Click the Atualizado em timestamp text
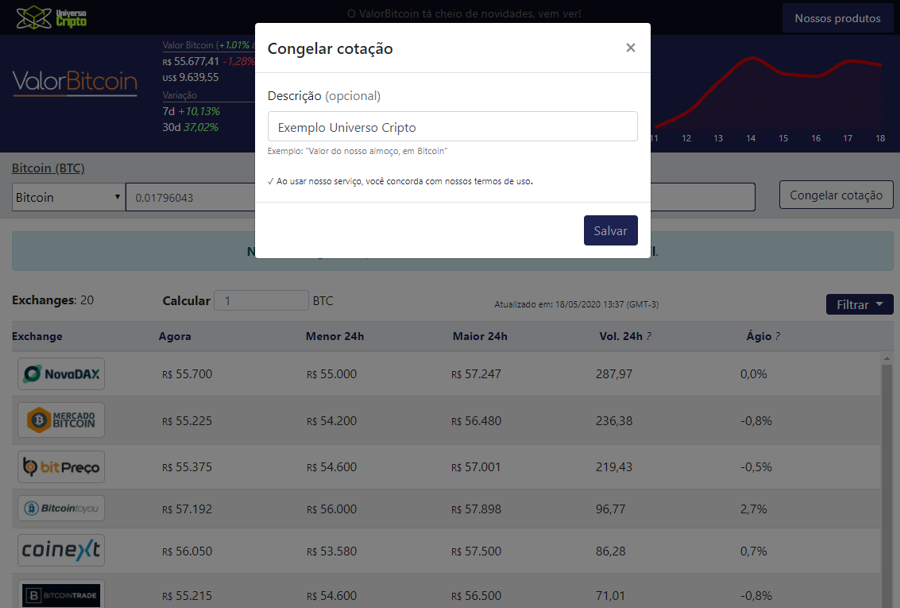Screen dimensions: 900x608 [576, 304]
